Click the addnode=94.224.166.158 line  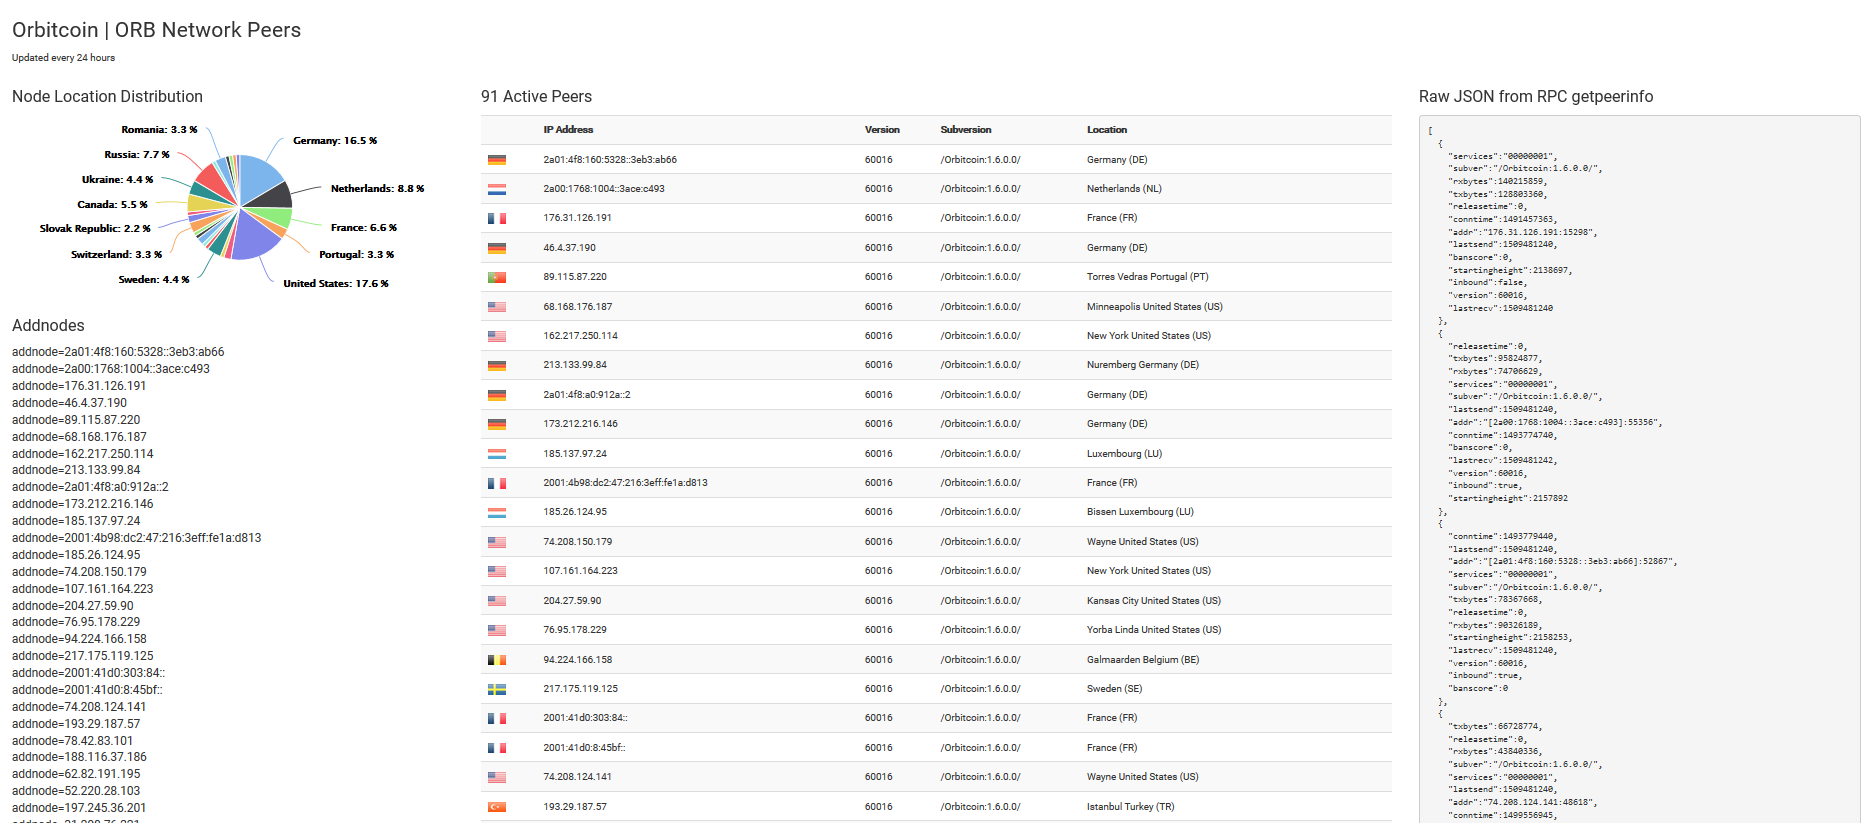click(79, 639)
